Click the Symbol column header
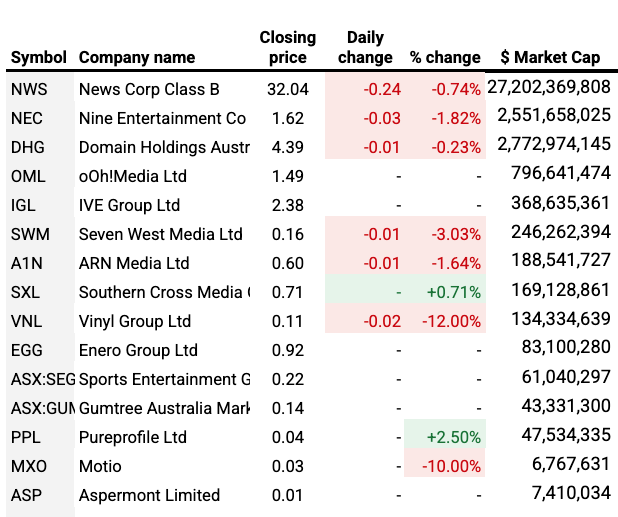618x517 pixels. pos(38,57)
